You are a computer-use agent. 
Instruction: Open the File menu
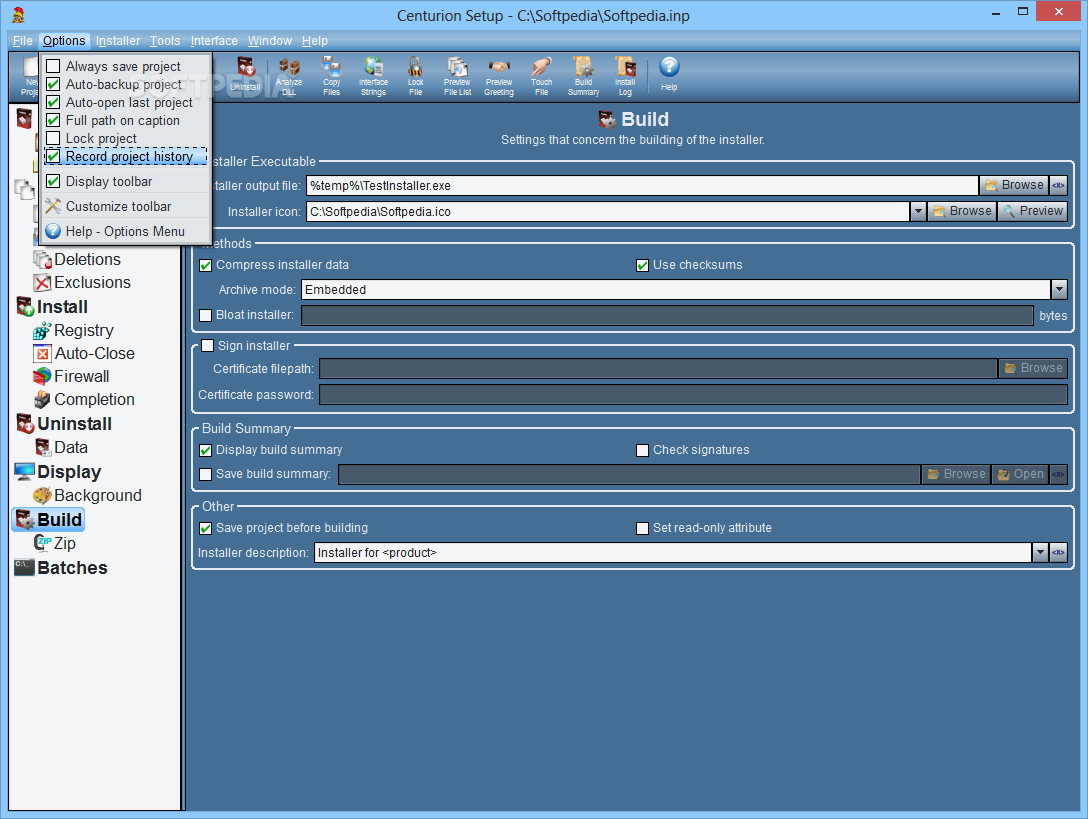(x=22, y=41)
